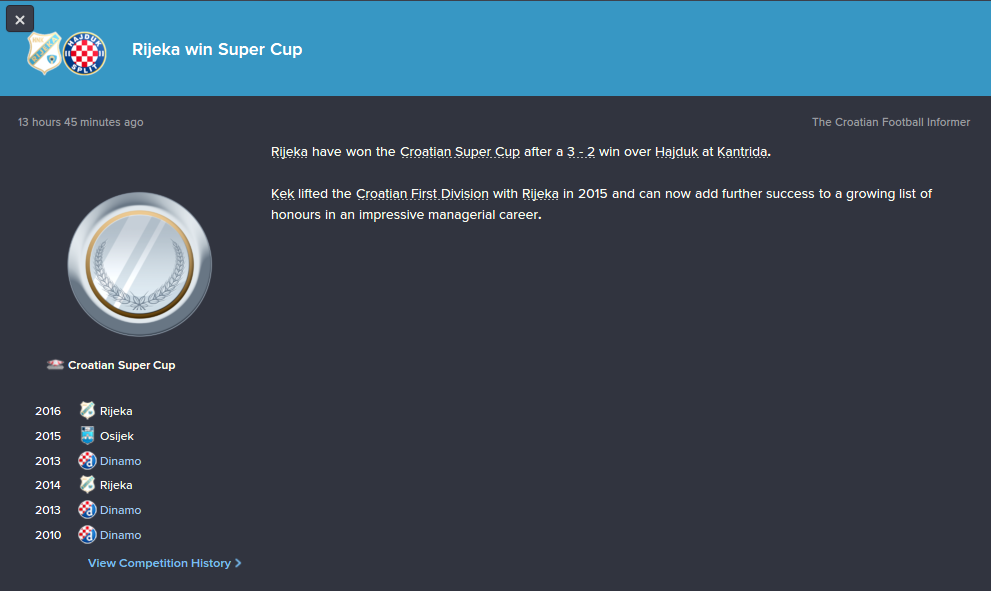Click the Osijek badge next to 2015

[87, 436]
